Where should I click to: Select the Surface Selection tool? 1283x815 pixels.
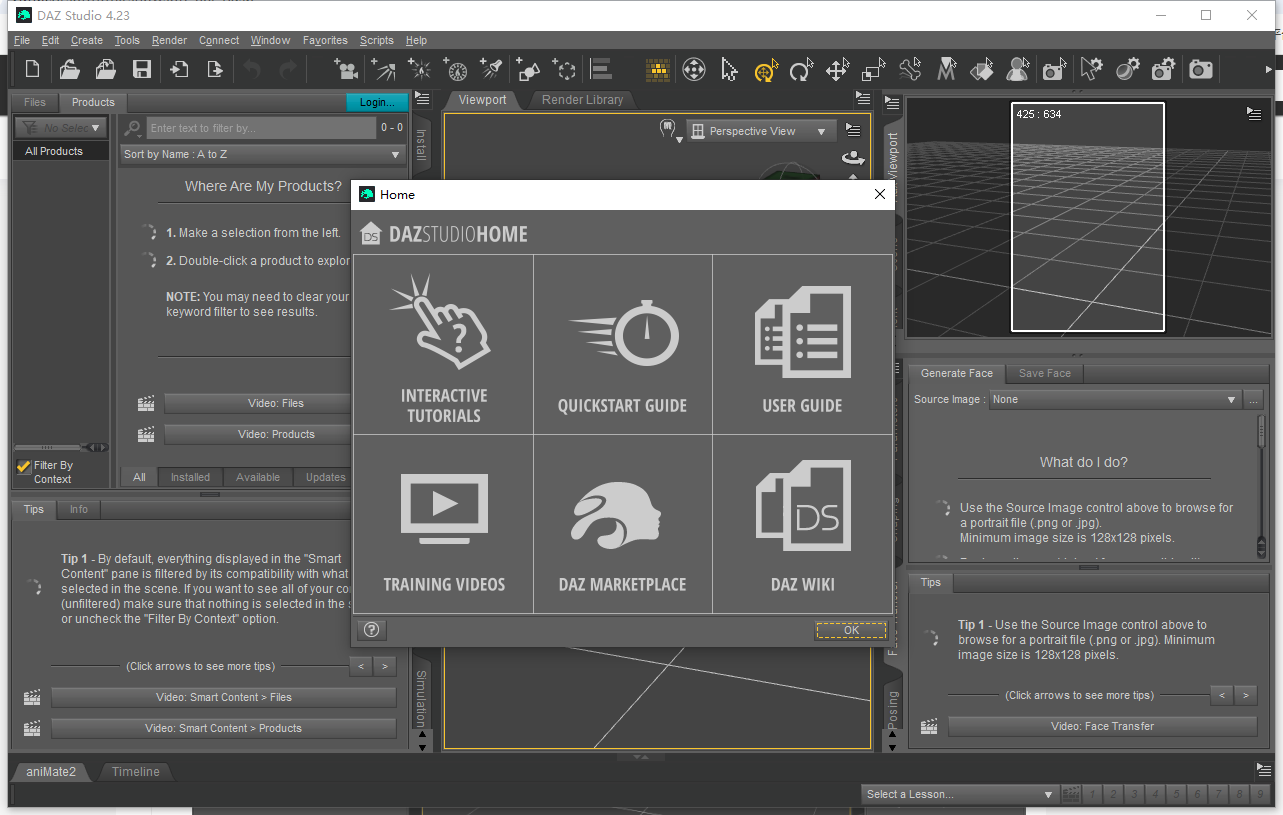(983, 69)
